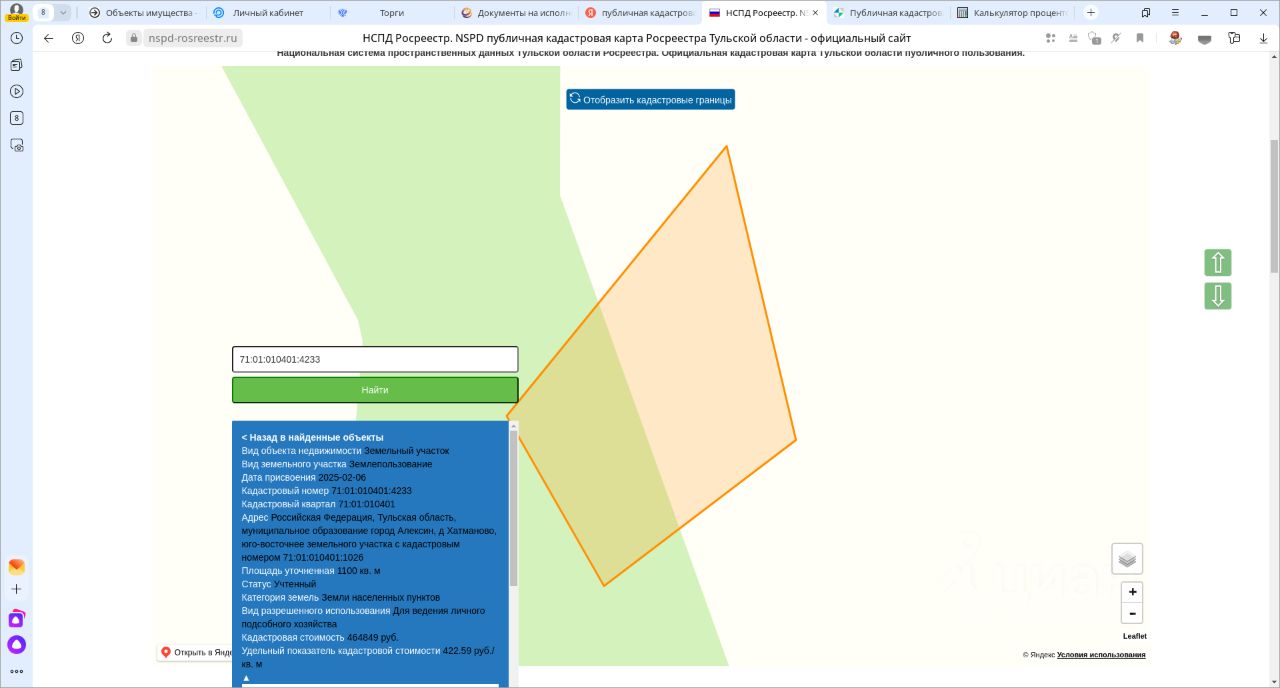Image resolution: width=1280 pixels, height=688 pixels.
Task: Open the extensions puzzle folder icon
Action: coord(1234,38)
